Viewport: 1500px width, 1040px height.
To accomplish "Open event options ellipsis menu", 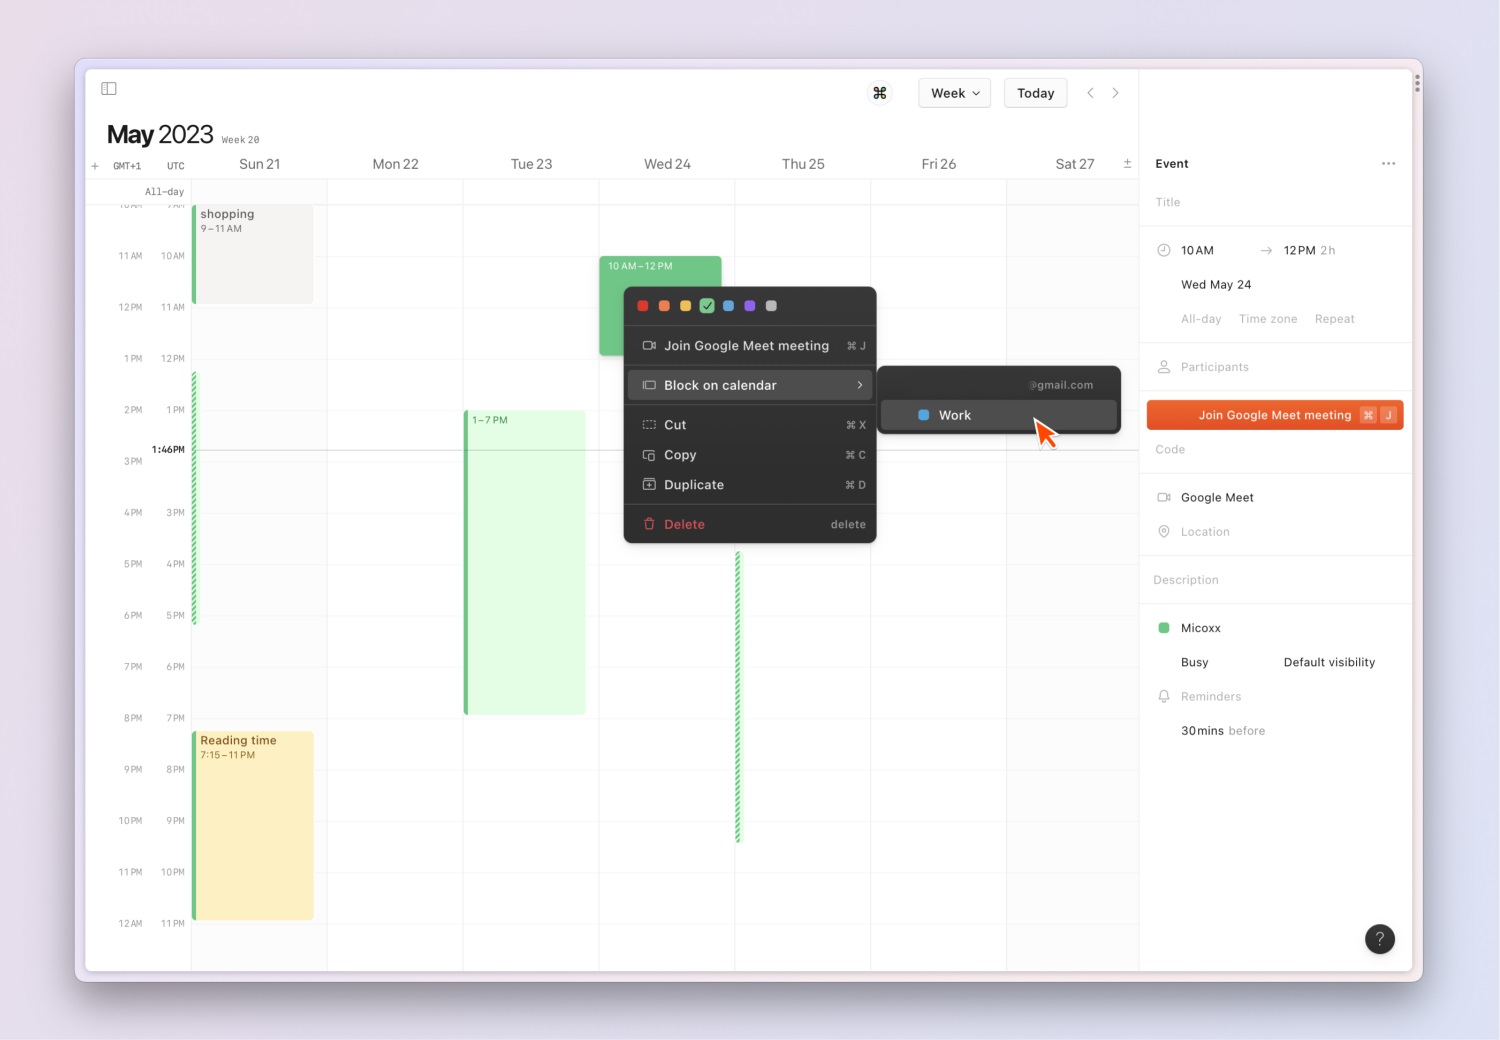I will pyautogui.click(x=1388, y=163).
